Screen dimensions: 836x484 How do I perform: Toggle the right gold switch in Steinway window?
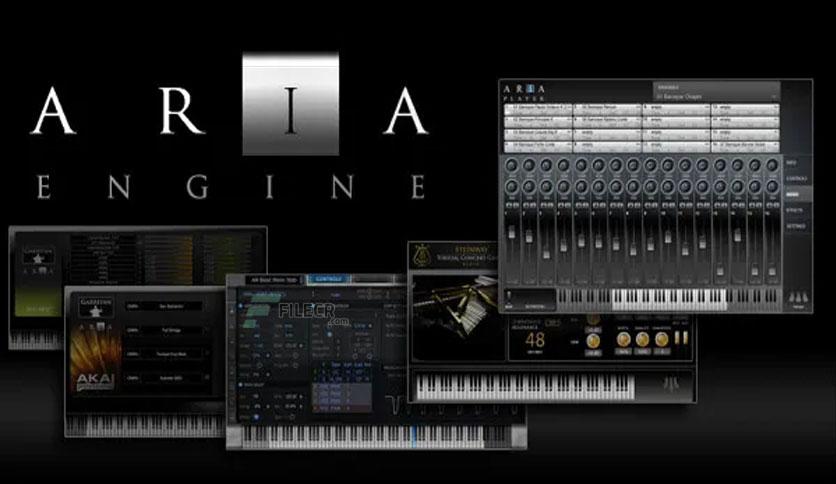point(686,338)
